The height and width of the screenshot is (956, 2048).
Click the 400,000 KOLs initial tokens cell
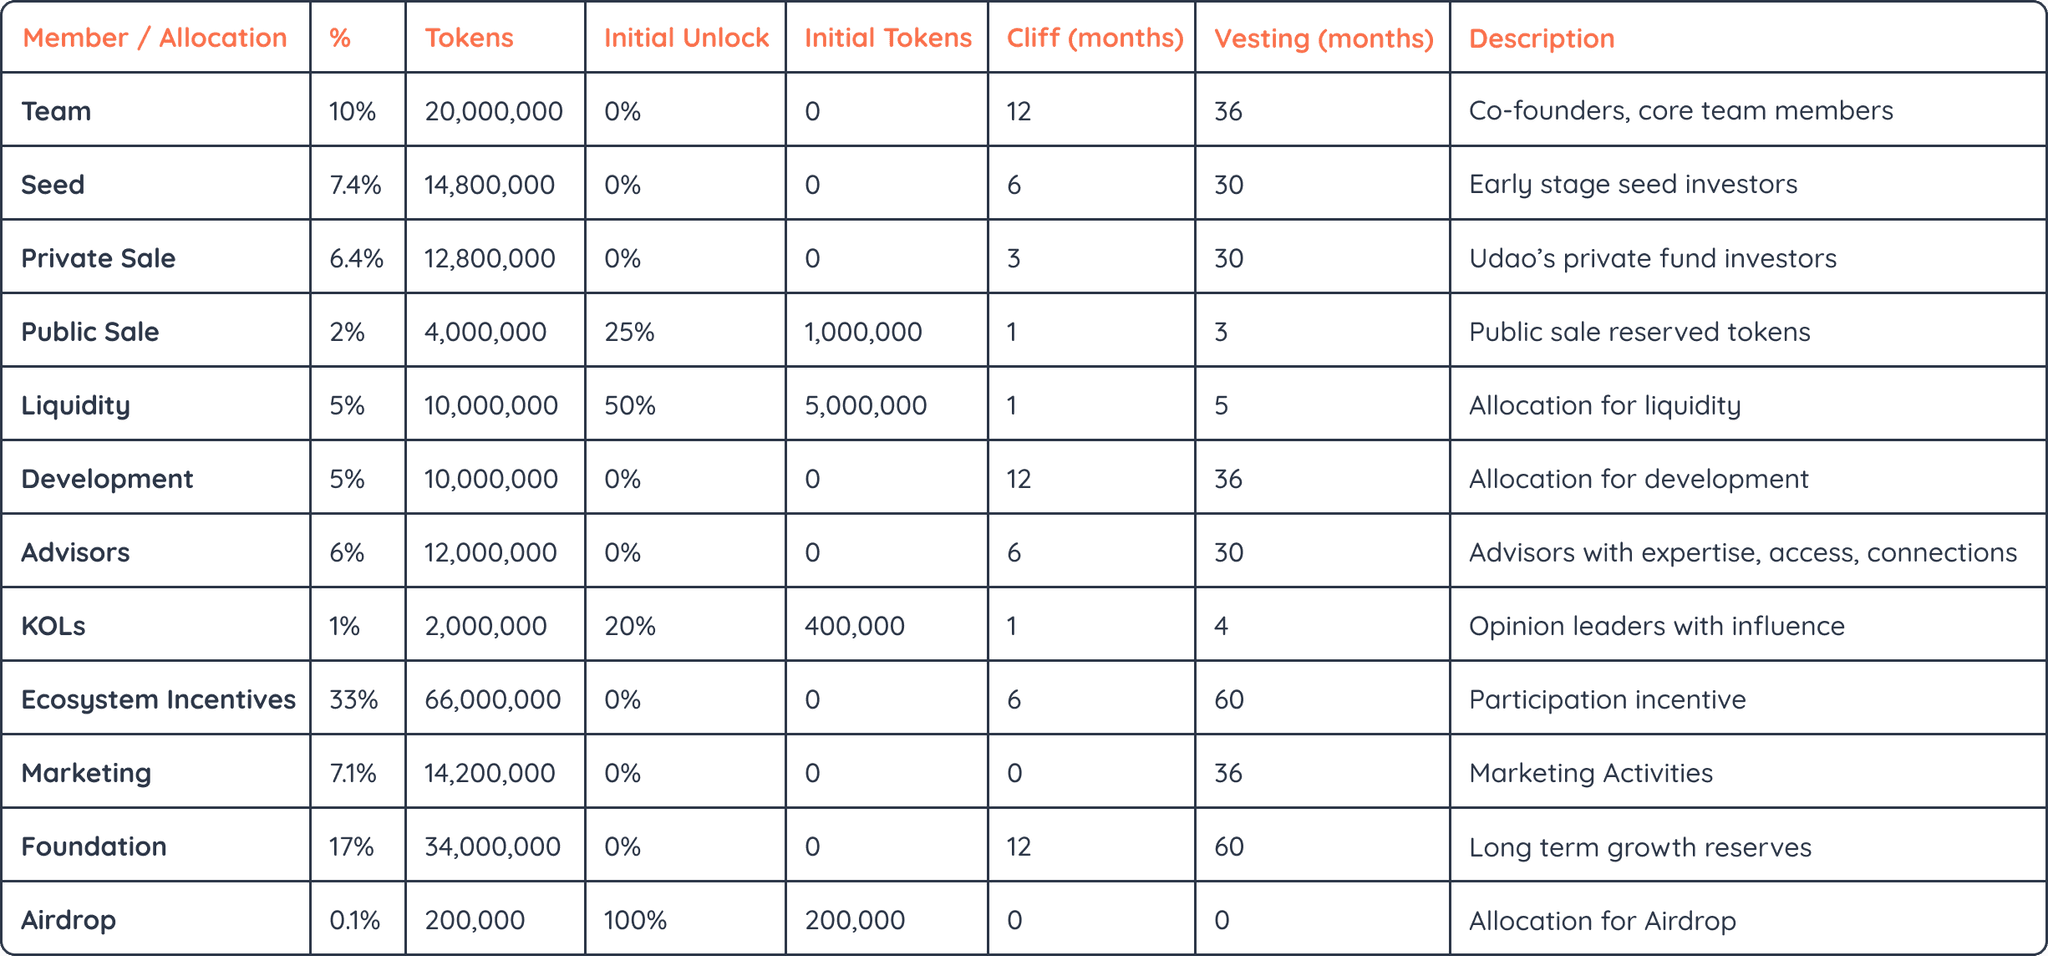tap(854, 626)
